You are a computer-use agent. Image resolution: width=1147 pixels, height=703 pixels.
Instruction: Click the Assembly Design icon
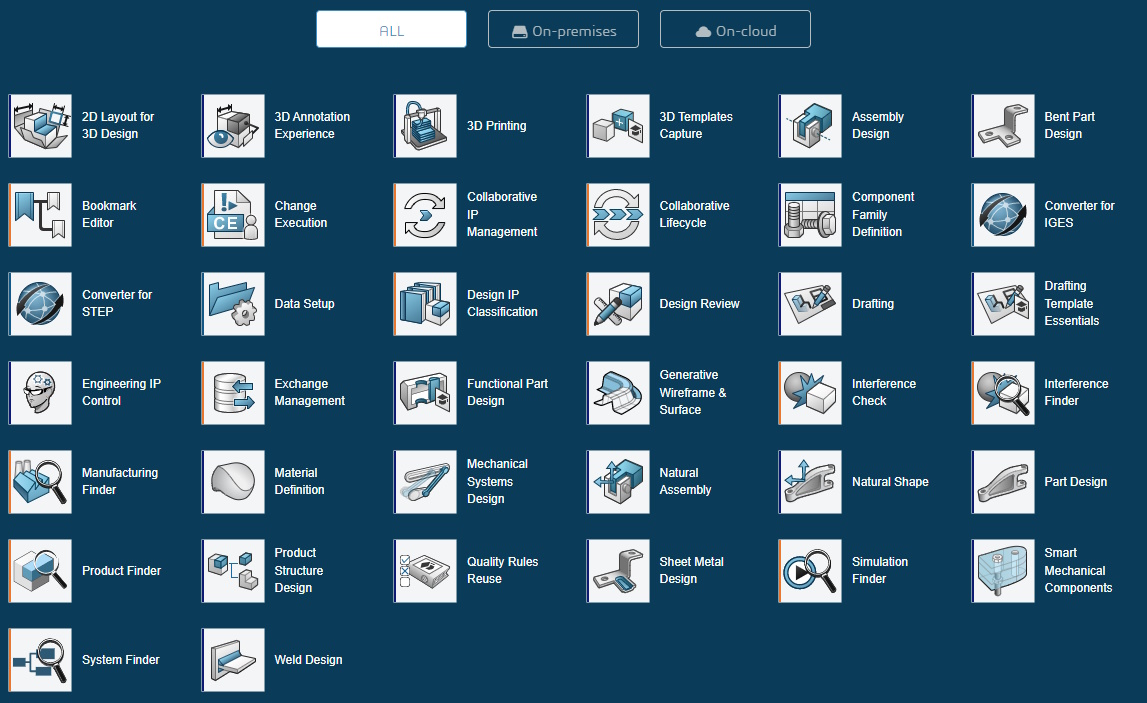pos(811,126)
